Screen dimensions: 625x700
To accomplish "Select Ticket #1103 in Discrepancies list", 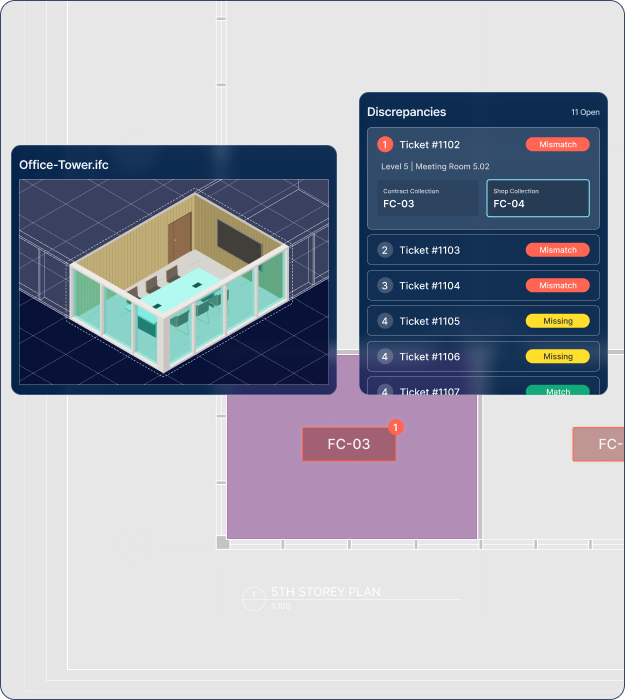I will pos(483,250).
